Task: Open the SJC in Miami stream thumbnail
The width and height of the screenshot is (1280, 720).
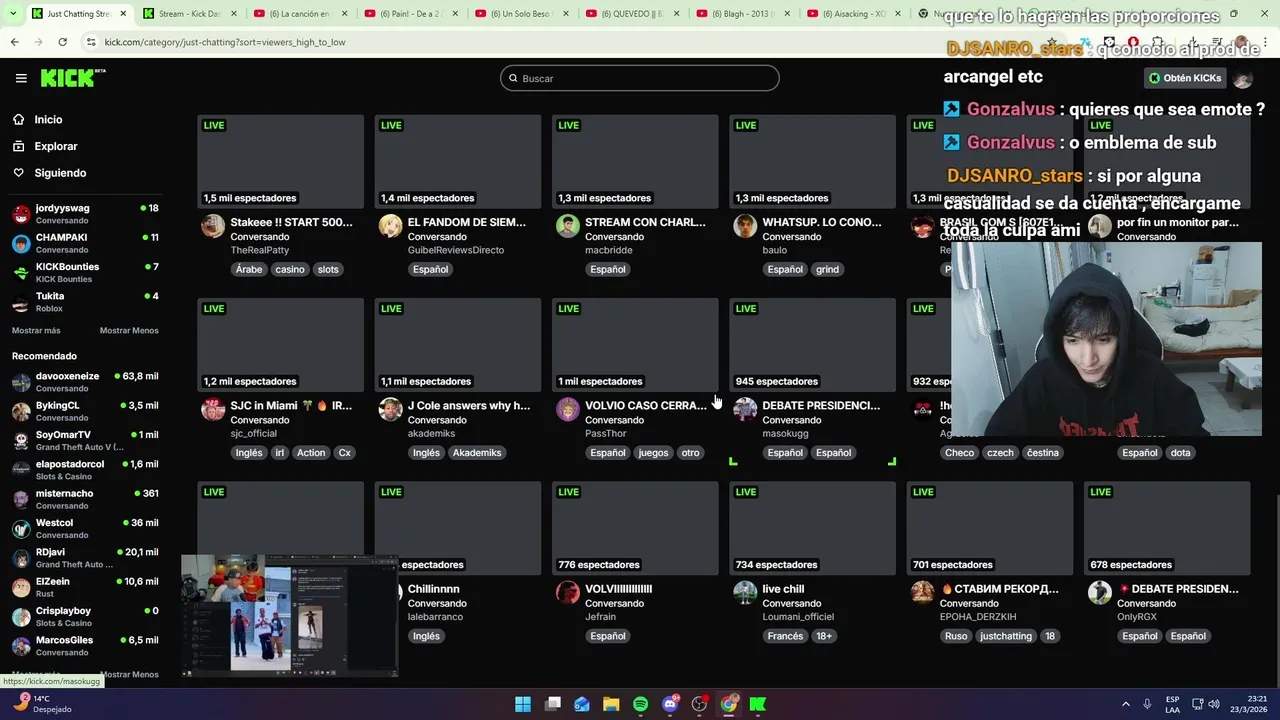Action: pos(281,344)
